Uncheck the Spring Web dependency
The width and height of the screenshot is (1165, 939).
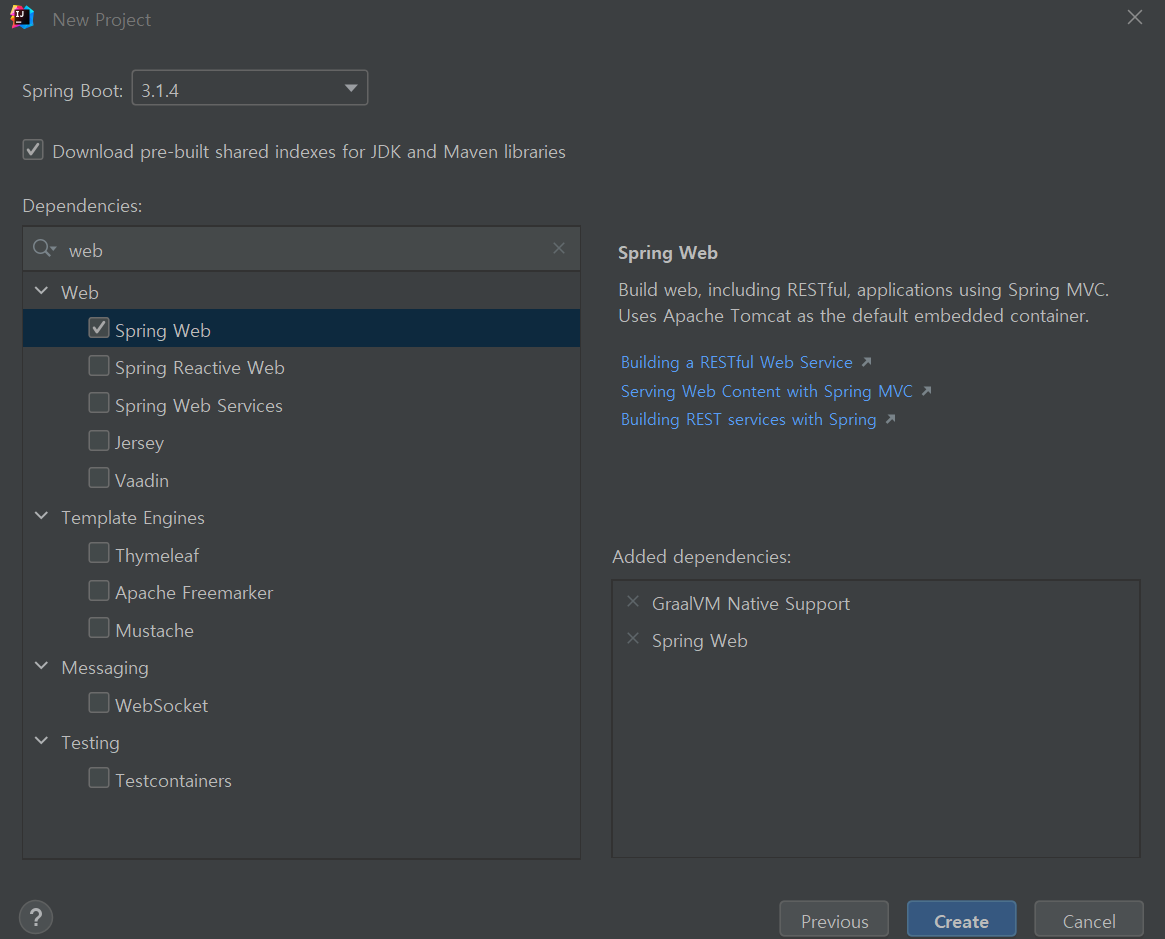point(99,328)
